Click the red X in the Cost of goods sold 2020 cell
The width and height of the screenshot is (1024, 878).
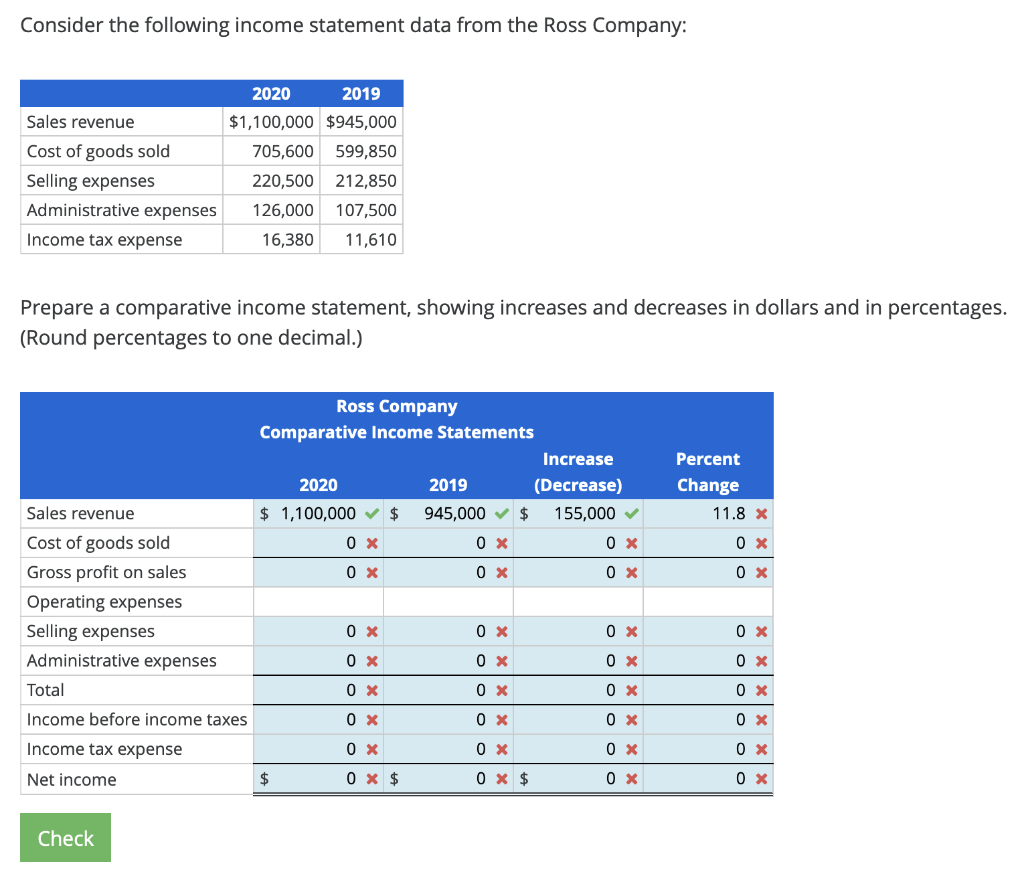coord(370,542)
